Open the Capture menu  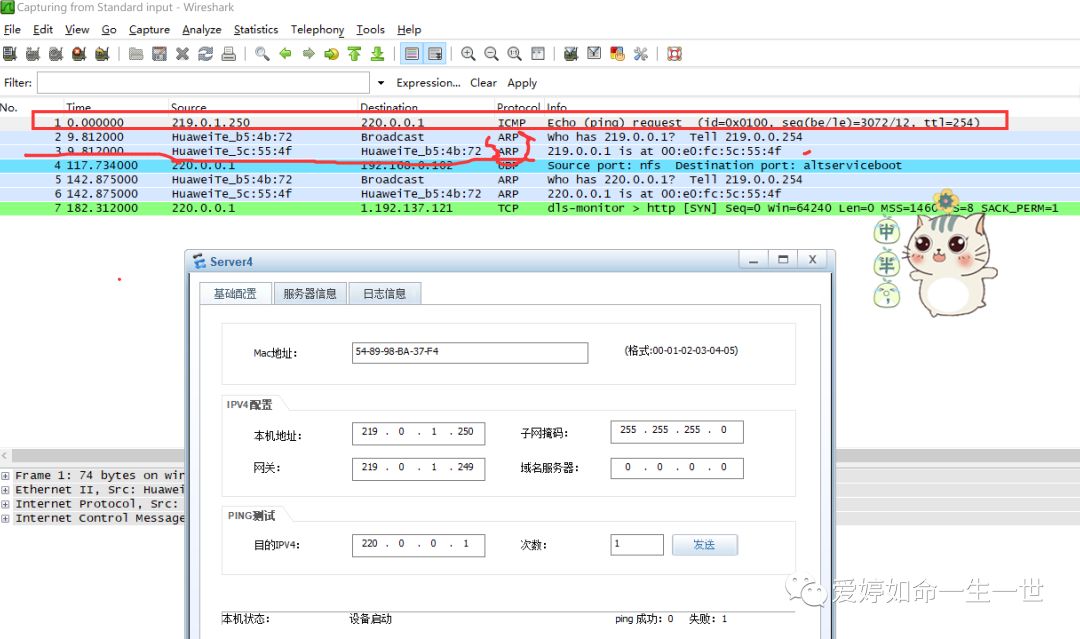pyautogui.click(x=149, y=30)
